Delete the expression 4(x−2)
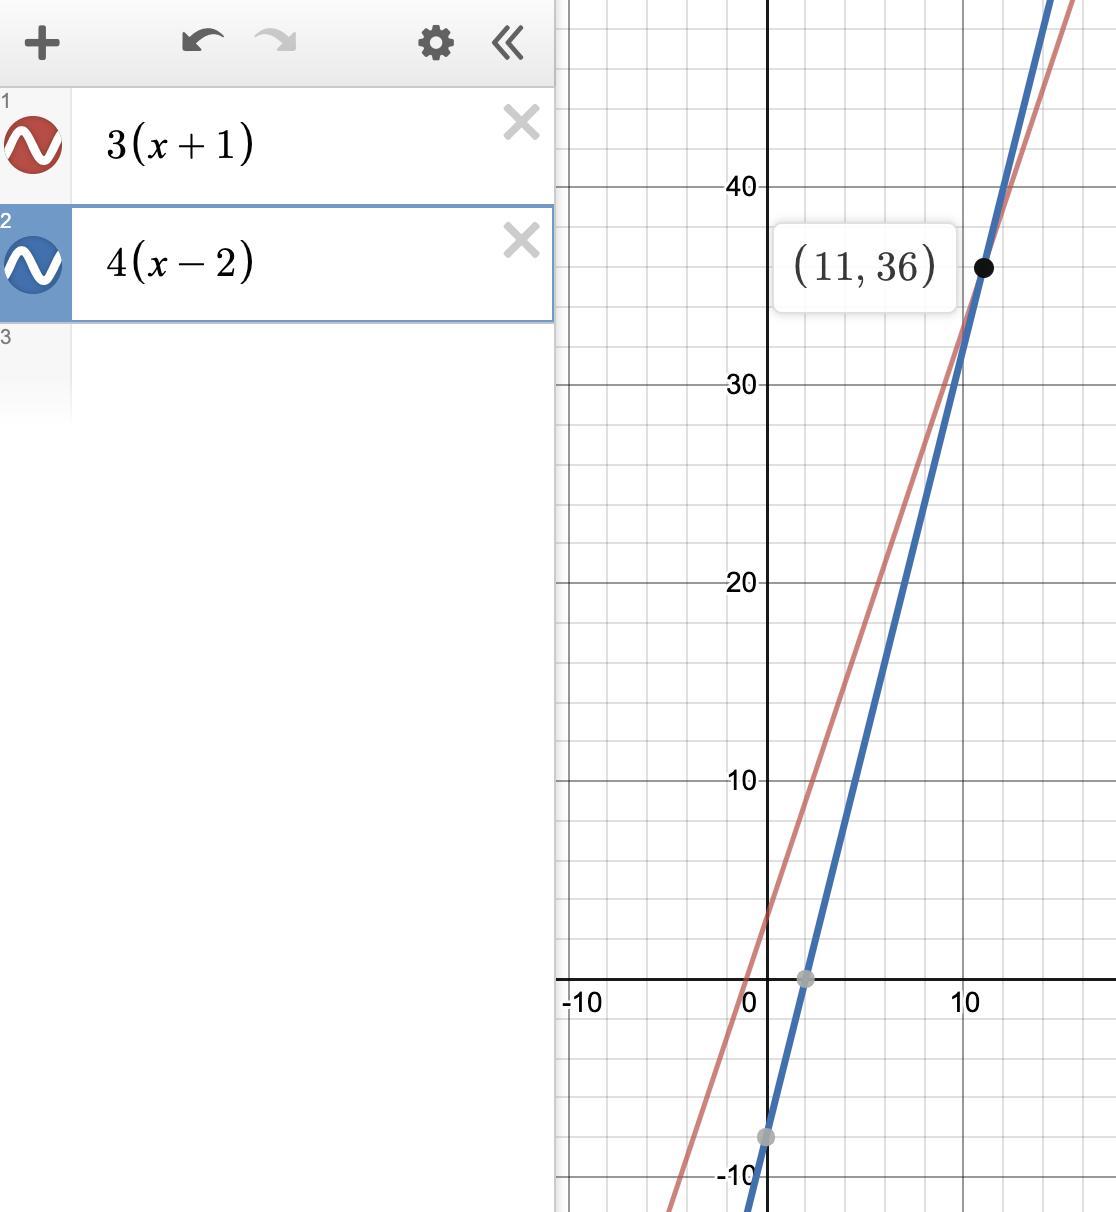 click(x=521, y=241)
